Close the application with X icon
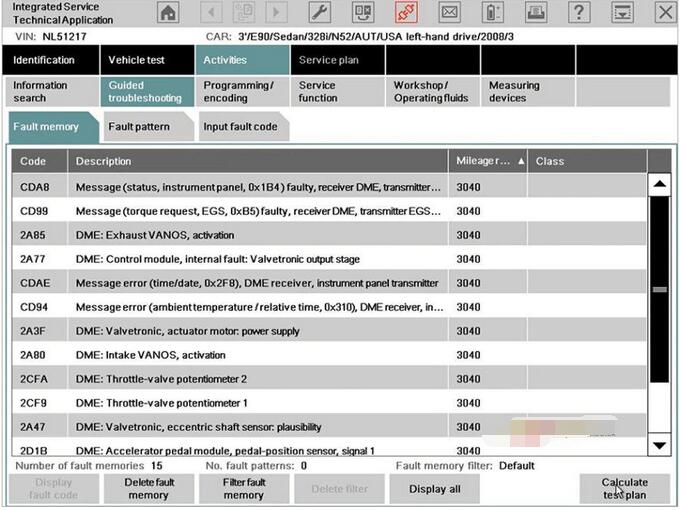This screenshot has height=510, width=684. 665,13
